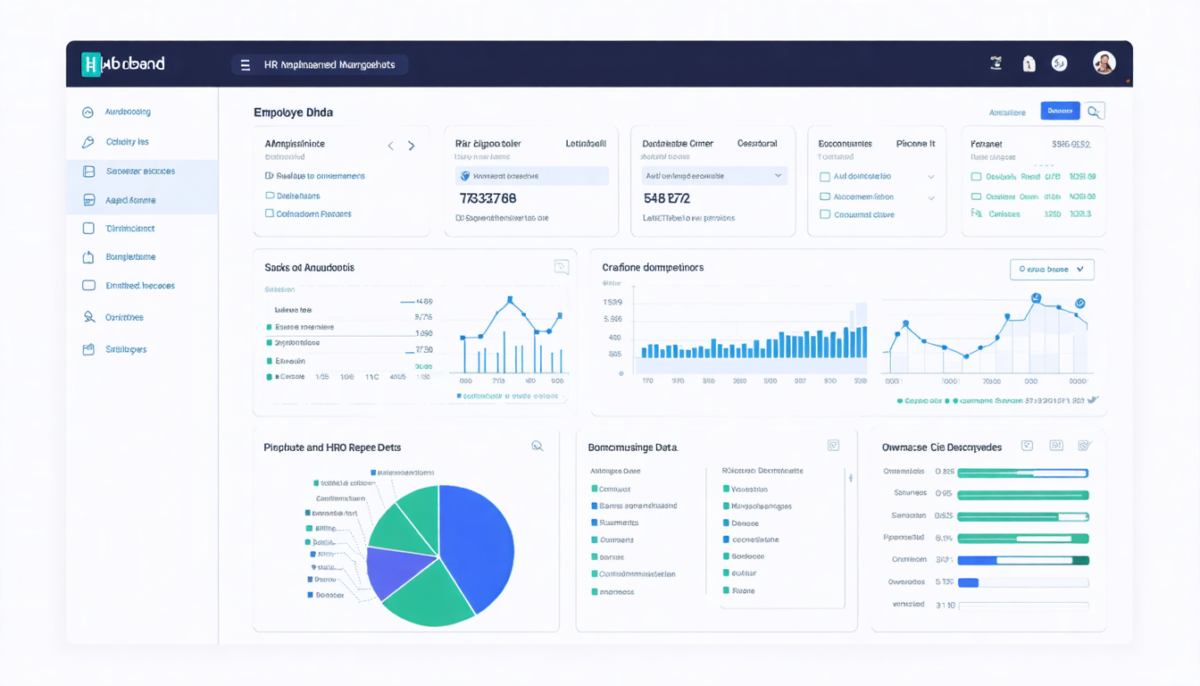Check the 'Aul dometoalso' box
This screenshot has width=1200, height=686.
825,176
